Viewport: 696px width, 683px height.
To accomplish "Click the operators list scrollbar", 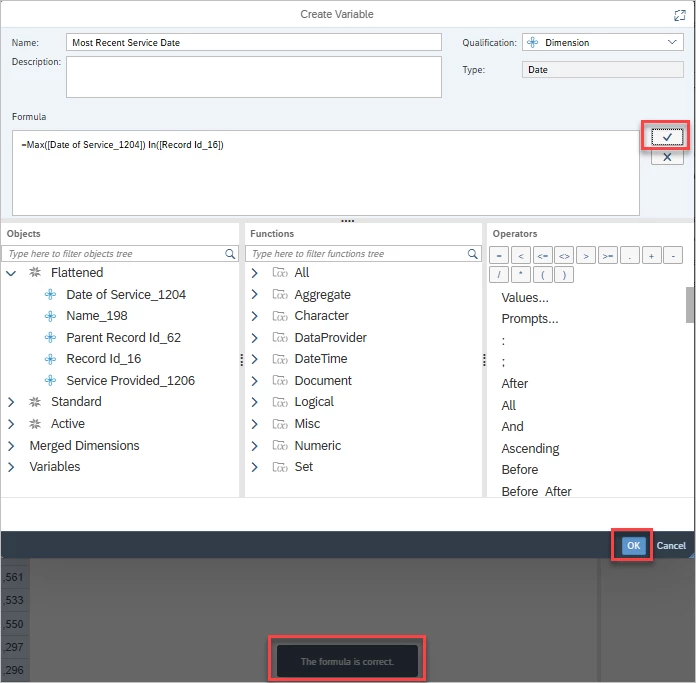I will [690, 304].
